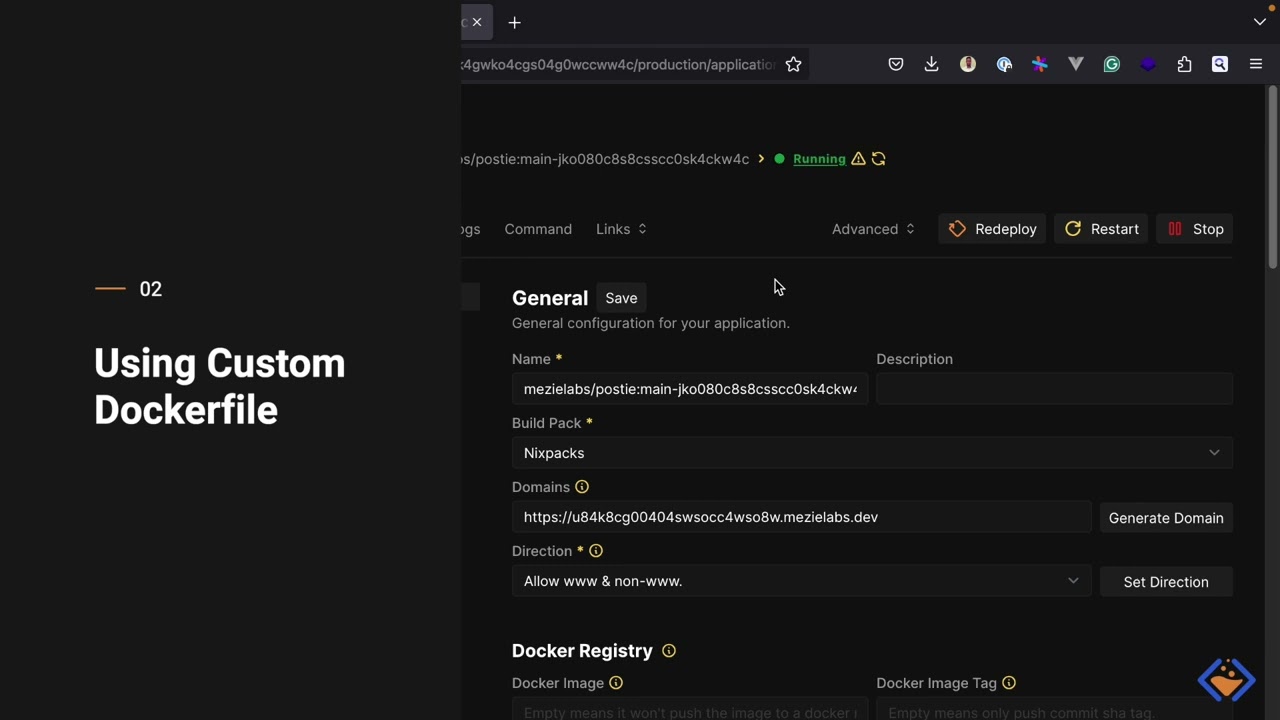Expand the list all tabs chevron
Viewport: 1280px width, 720px height.
coord(1260,22)
